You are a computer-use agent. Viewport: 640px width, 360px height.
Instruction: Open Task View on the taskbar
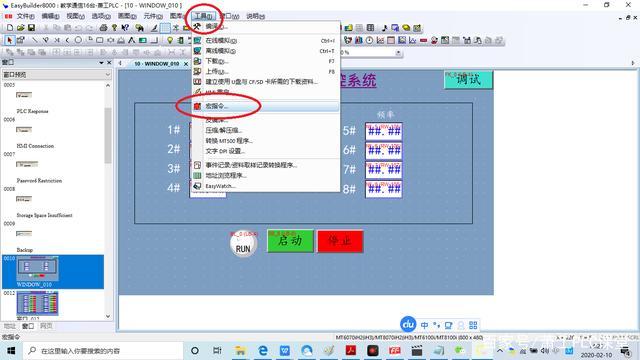pos(217,351)
